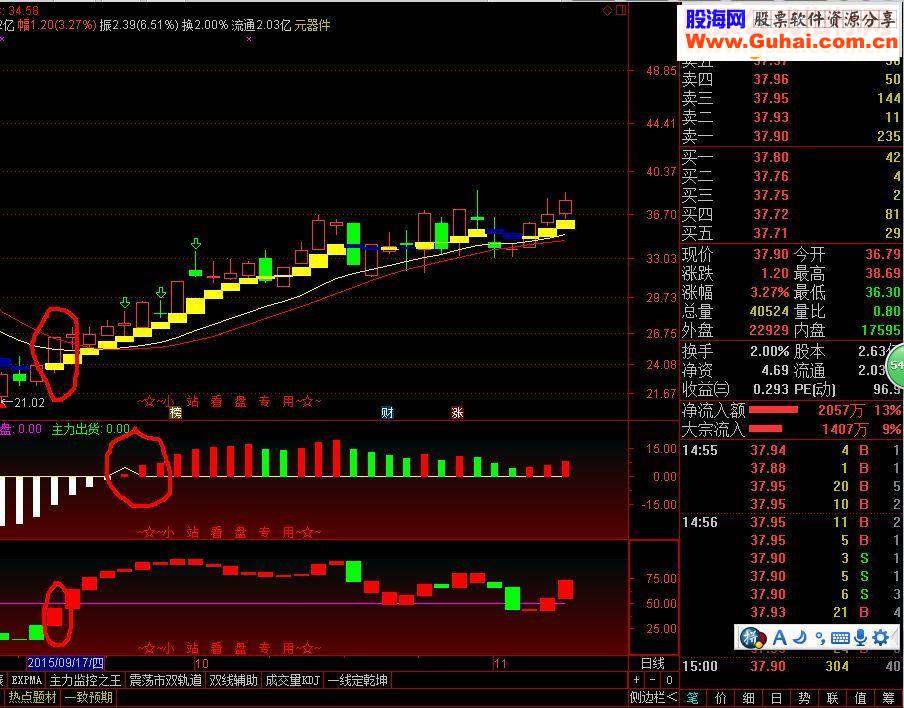This screenshot has width=904, height=708.
Task: Switch to the 联 tab
Action: click(833, 698)
